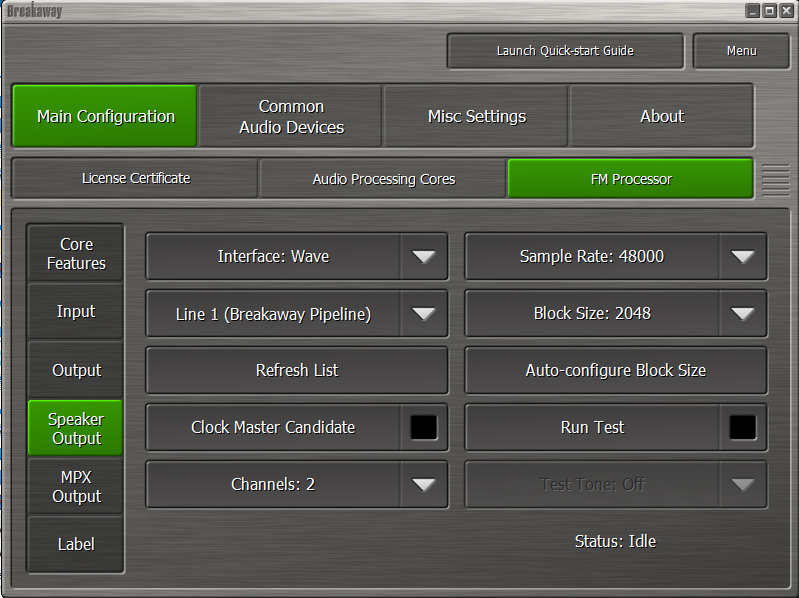Expand the Sample Rate: 48000 dropdown arrow
The height and width of the screenshot is (598, 799).
742,256
